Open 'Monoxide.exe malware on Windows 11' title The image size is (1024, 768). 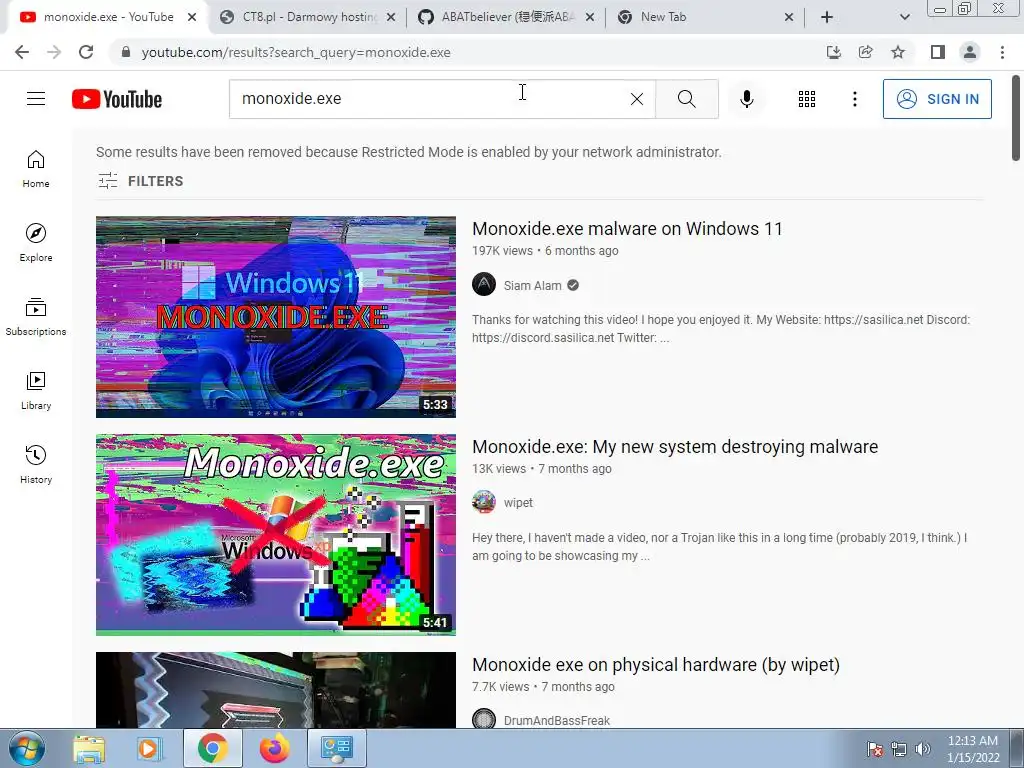point(627,229)
